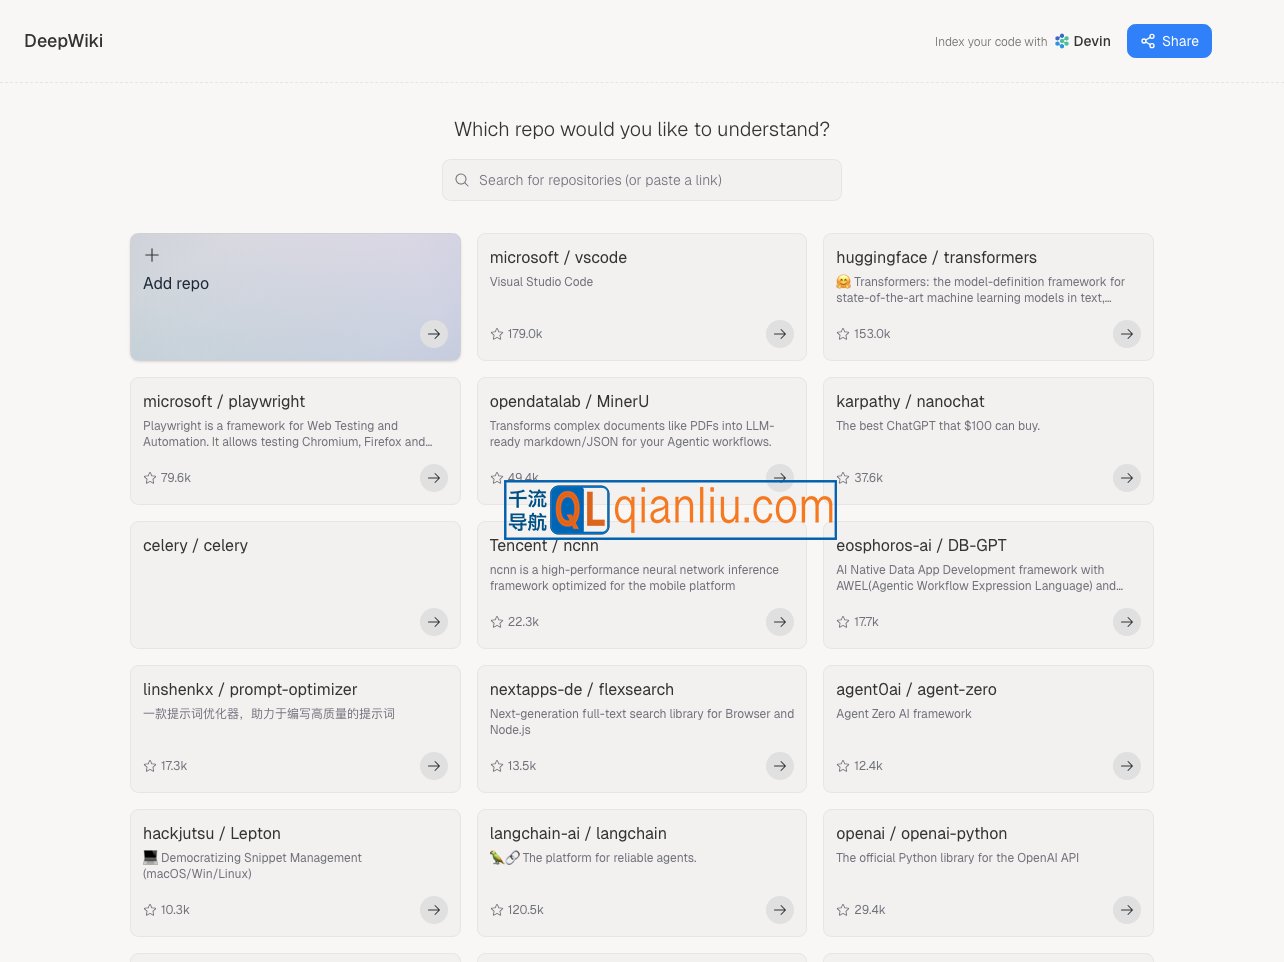Select the linshenkx / prompt-optimizer card
This screenshot has height=962, width=1284.
pyautogui.click(x=295, y=729)
